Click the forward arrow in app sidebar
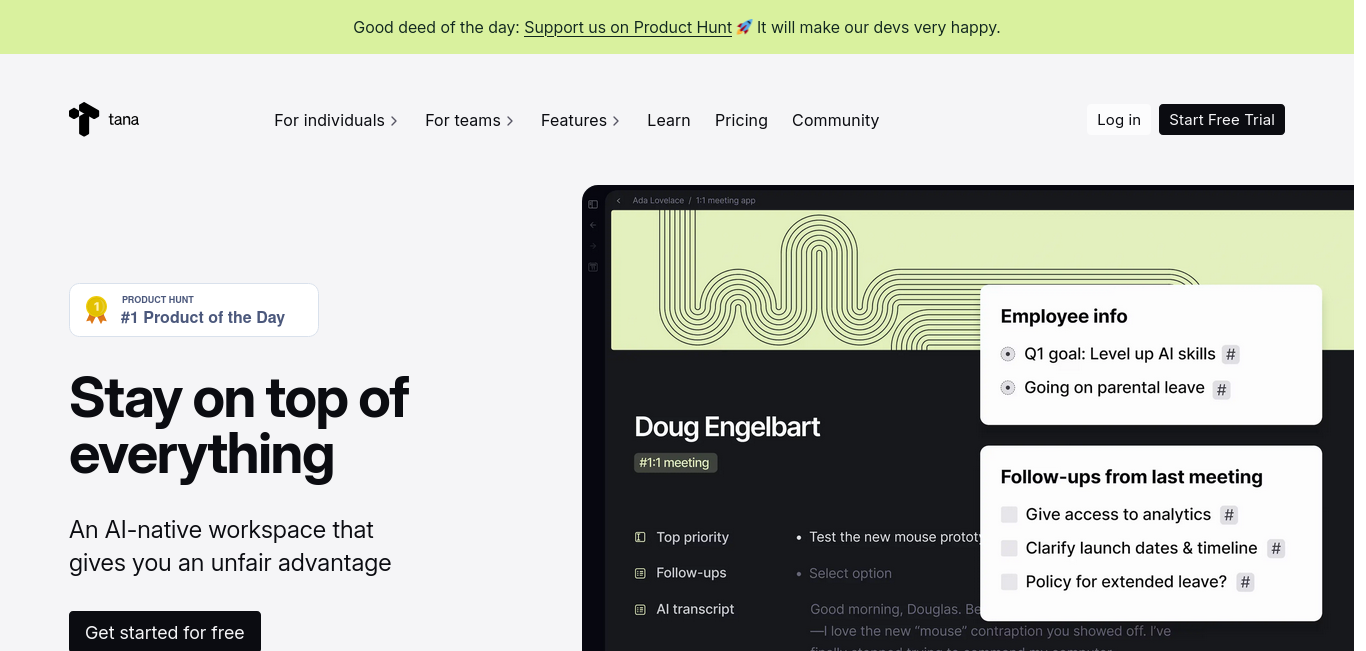Viewport: 1366px width, 651px height. pyautogui.click(x=593, y=246)
